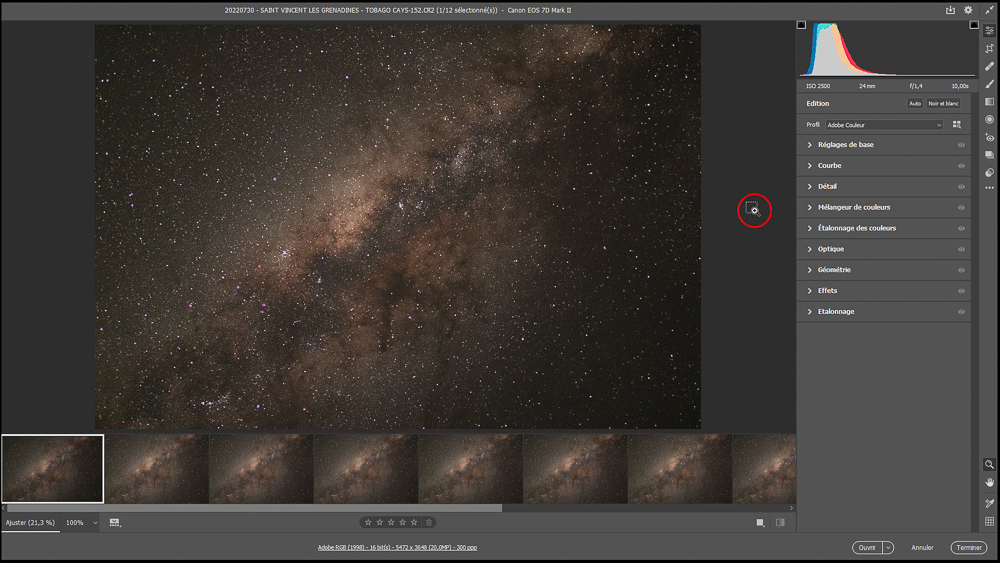Viewport: 1000px width, 563px height.
Task: Toggle visibility of Étalonnage des couleurs
Action: point(961,228)
